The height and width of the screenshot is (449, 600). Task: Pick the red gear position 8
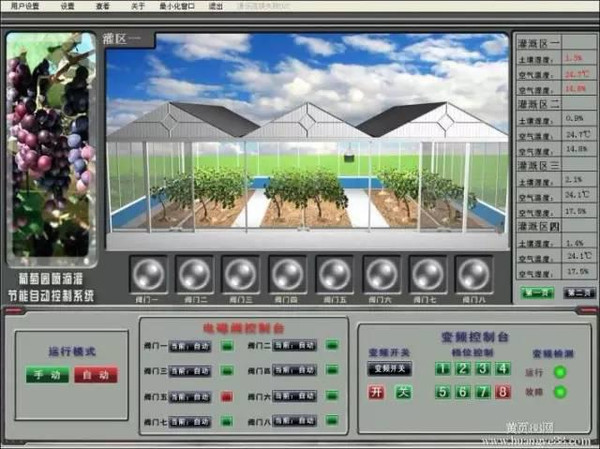coord(503,392)
